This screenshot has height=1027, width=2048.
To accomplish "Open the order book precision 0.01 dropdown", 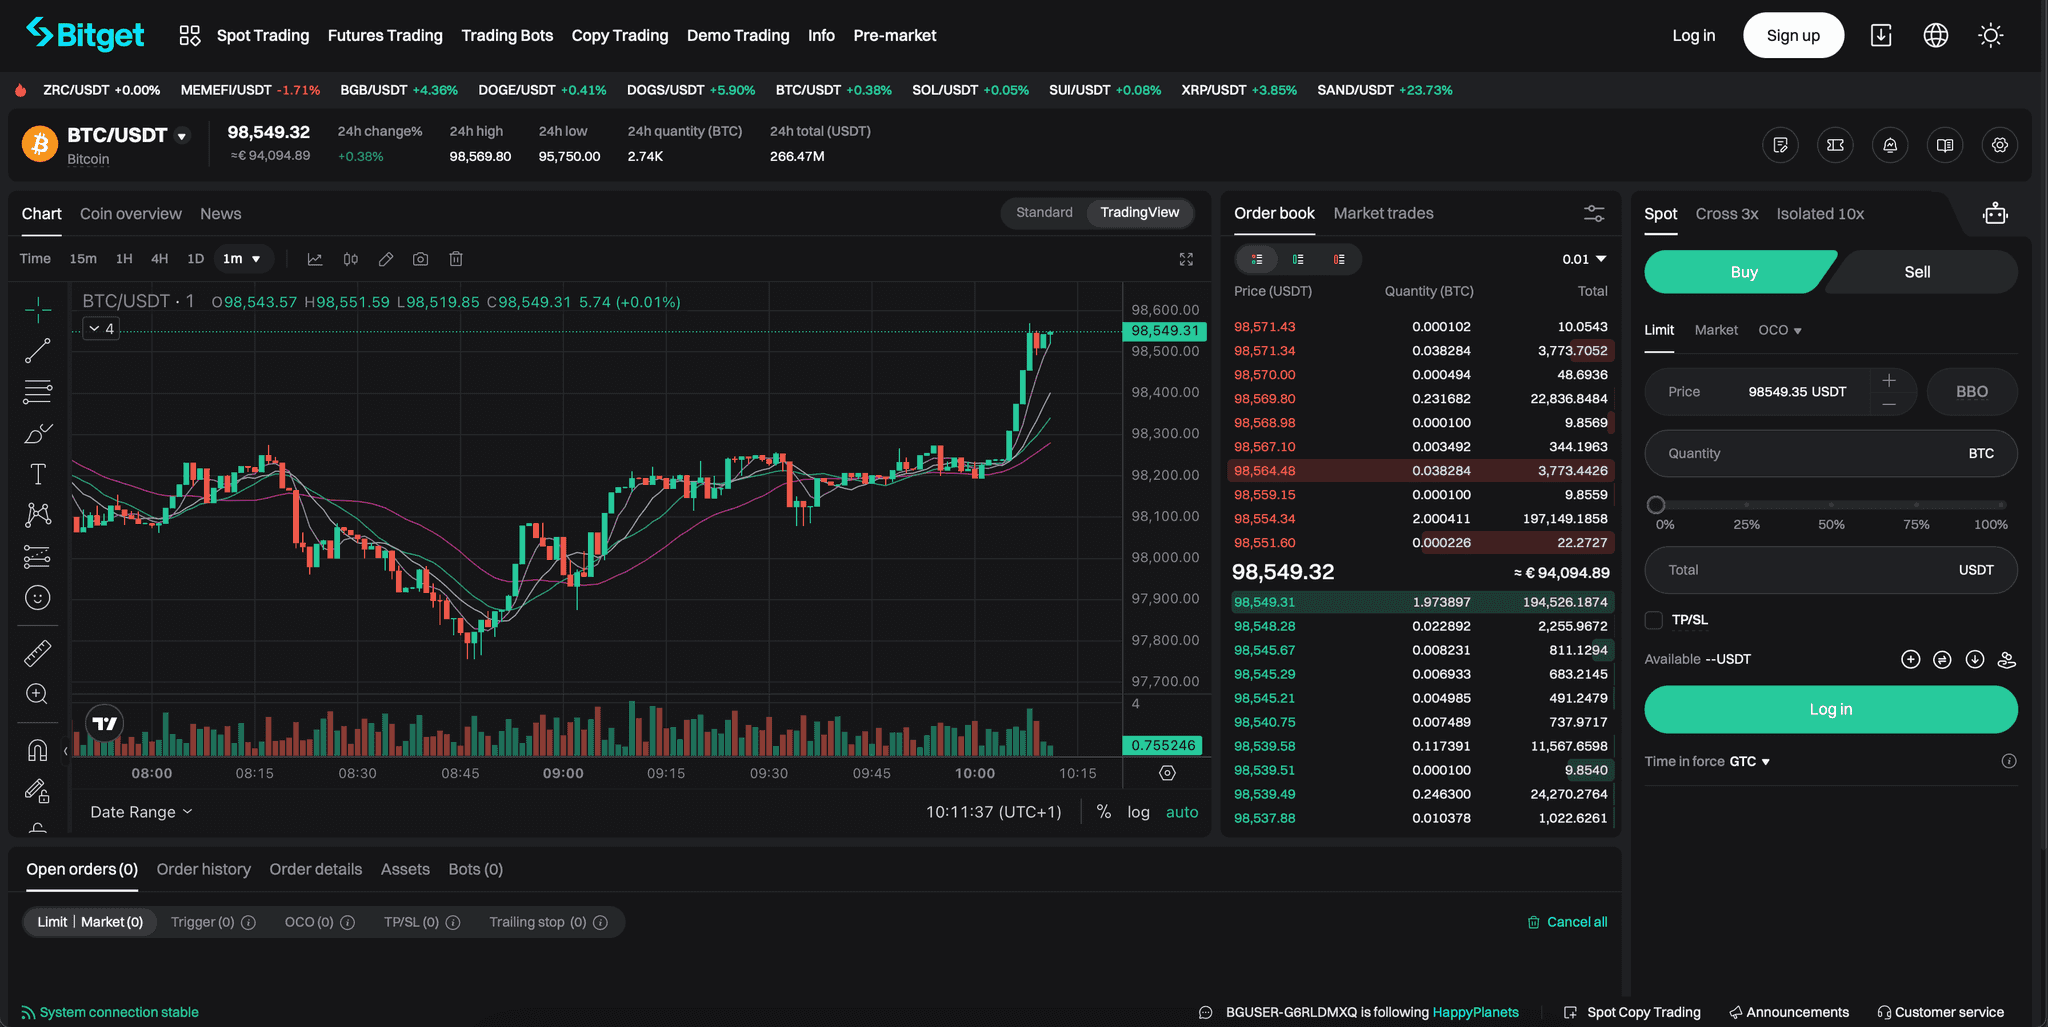I will tap(1583, 258).
